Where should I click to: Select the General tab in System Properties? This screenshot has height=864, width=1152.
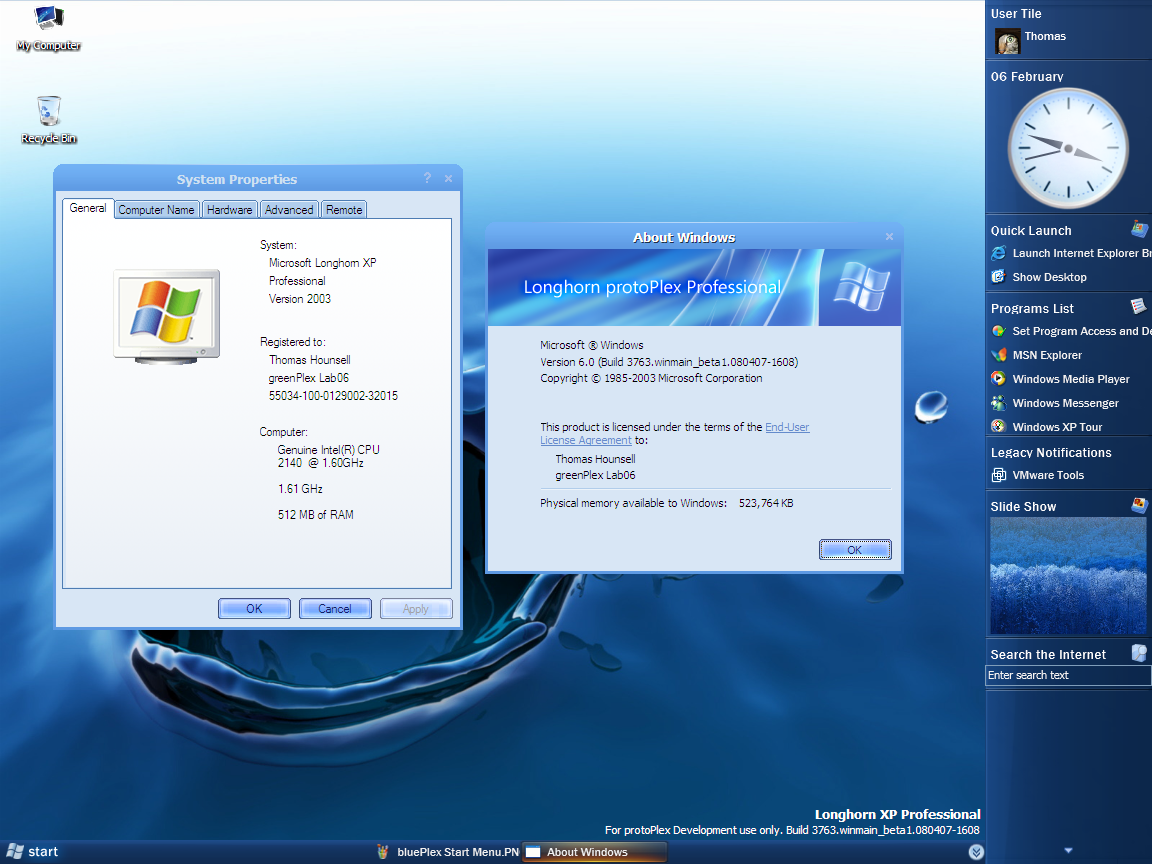coord(88,209)
